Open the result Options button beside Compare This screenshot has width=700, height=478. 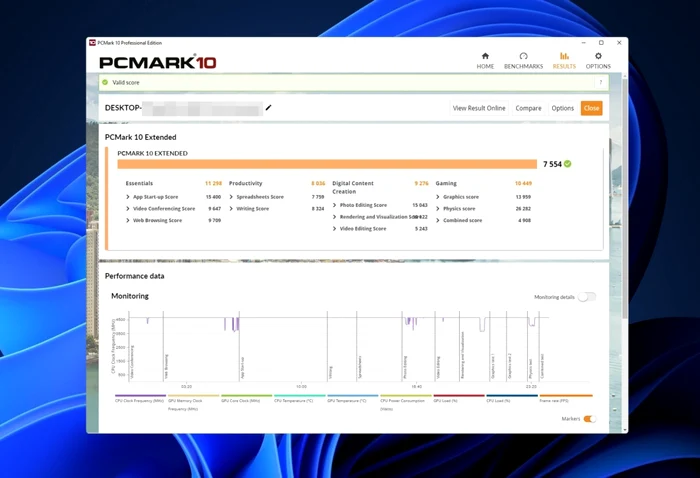[x=562, y=108]
